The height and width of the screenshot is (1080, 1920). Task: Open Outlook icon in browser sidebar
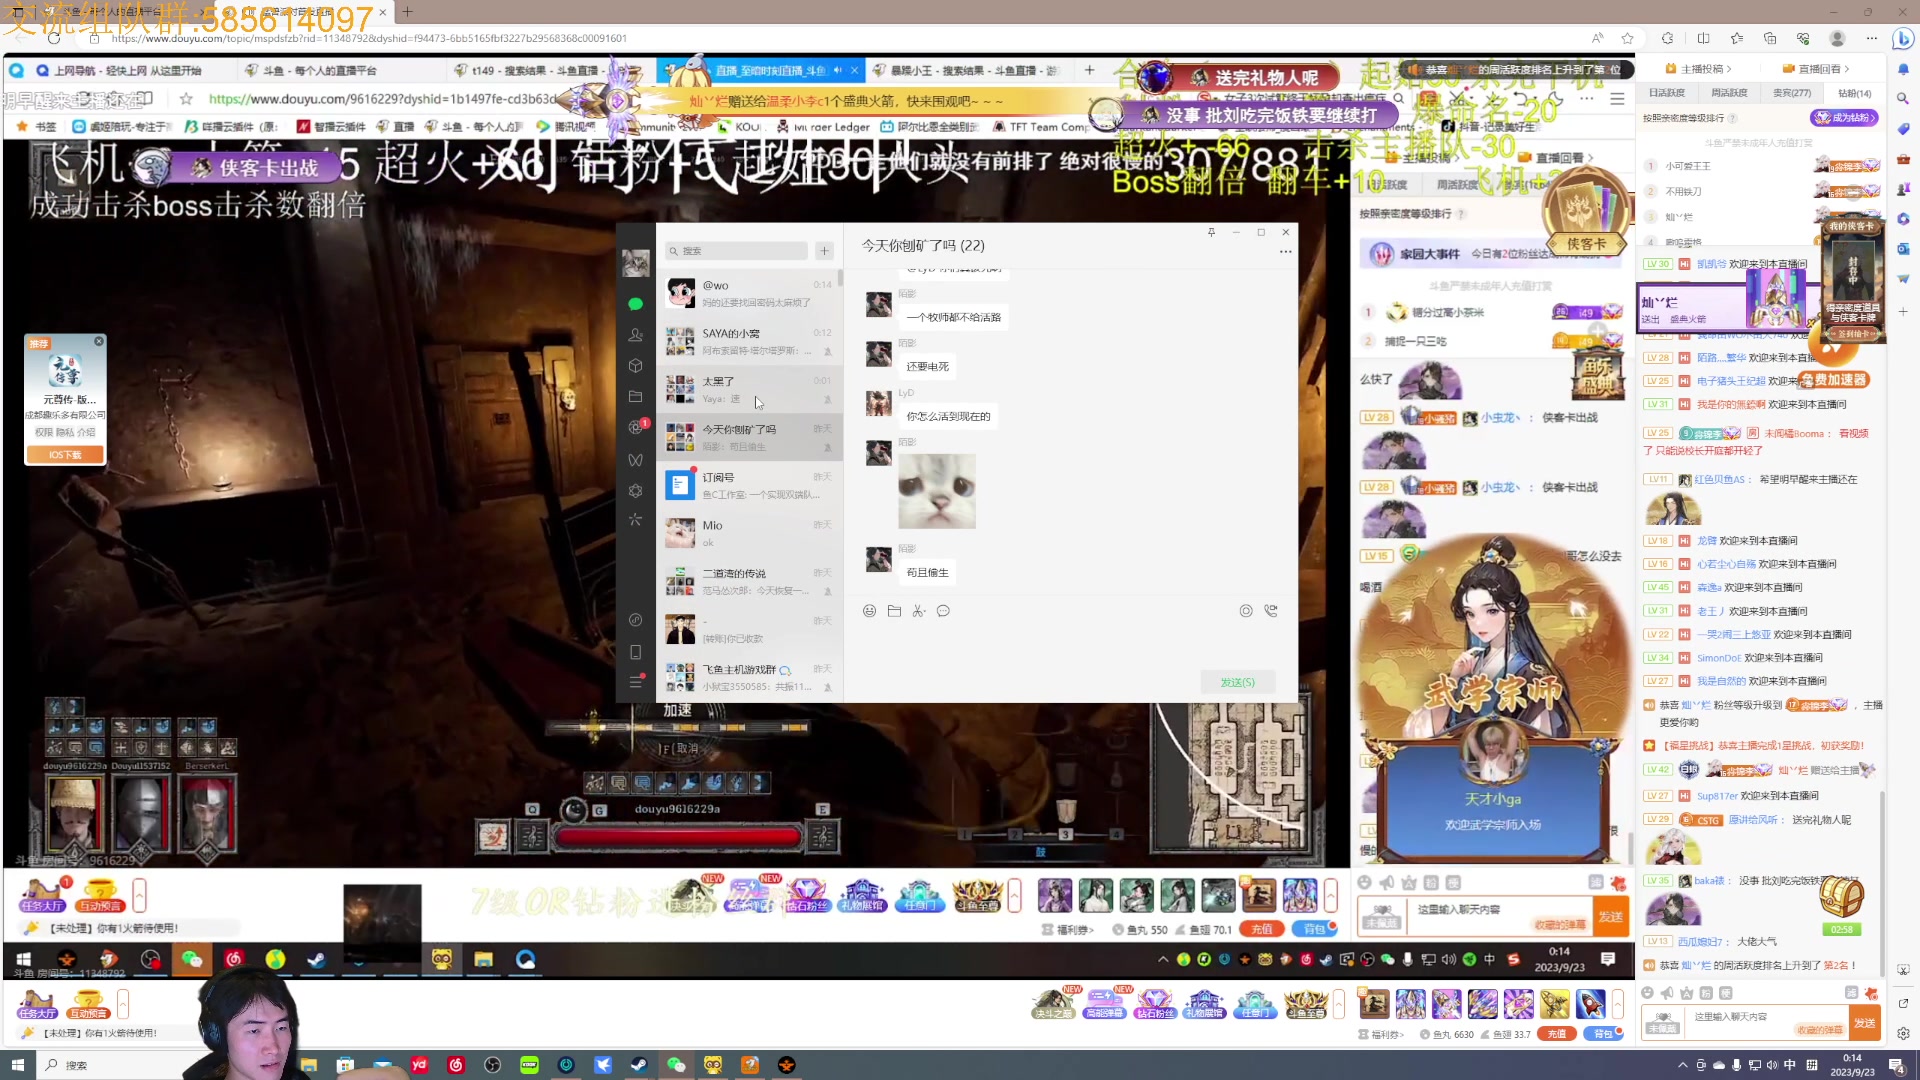click(1903, 248)
